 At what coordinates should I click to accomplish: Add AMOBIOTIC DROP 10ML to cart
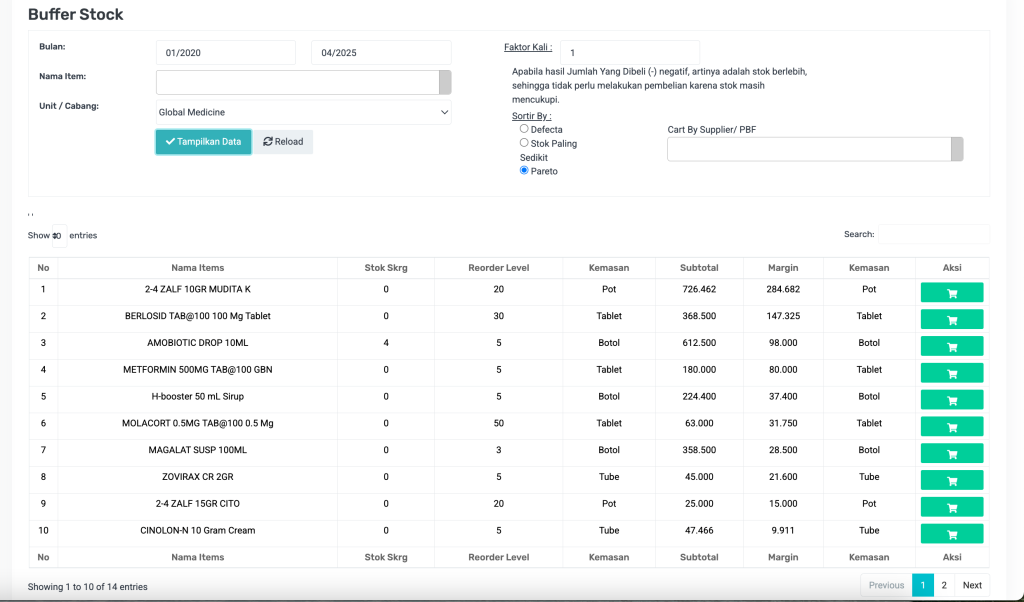tap(951, 346)
